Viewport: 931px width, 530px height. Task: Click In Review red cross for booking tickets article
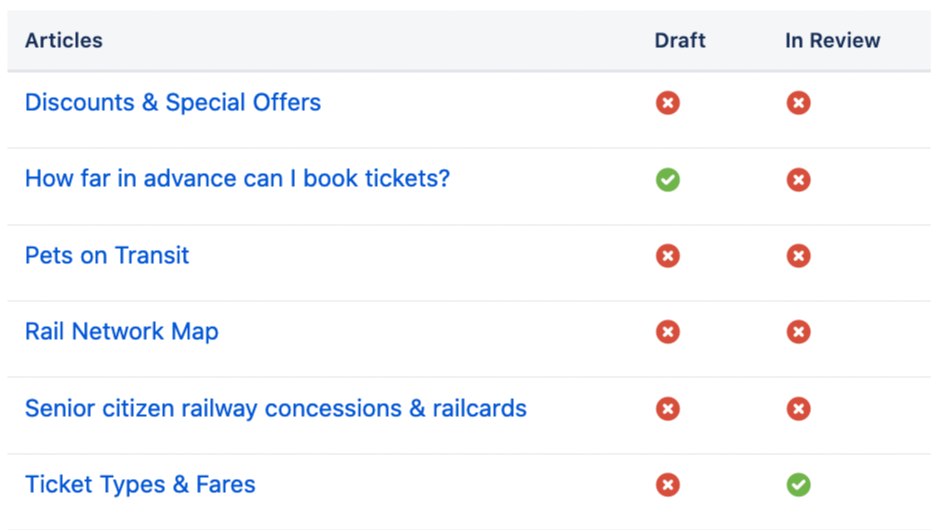point(798,180)
